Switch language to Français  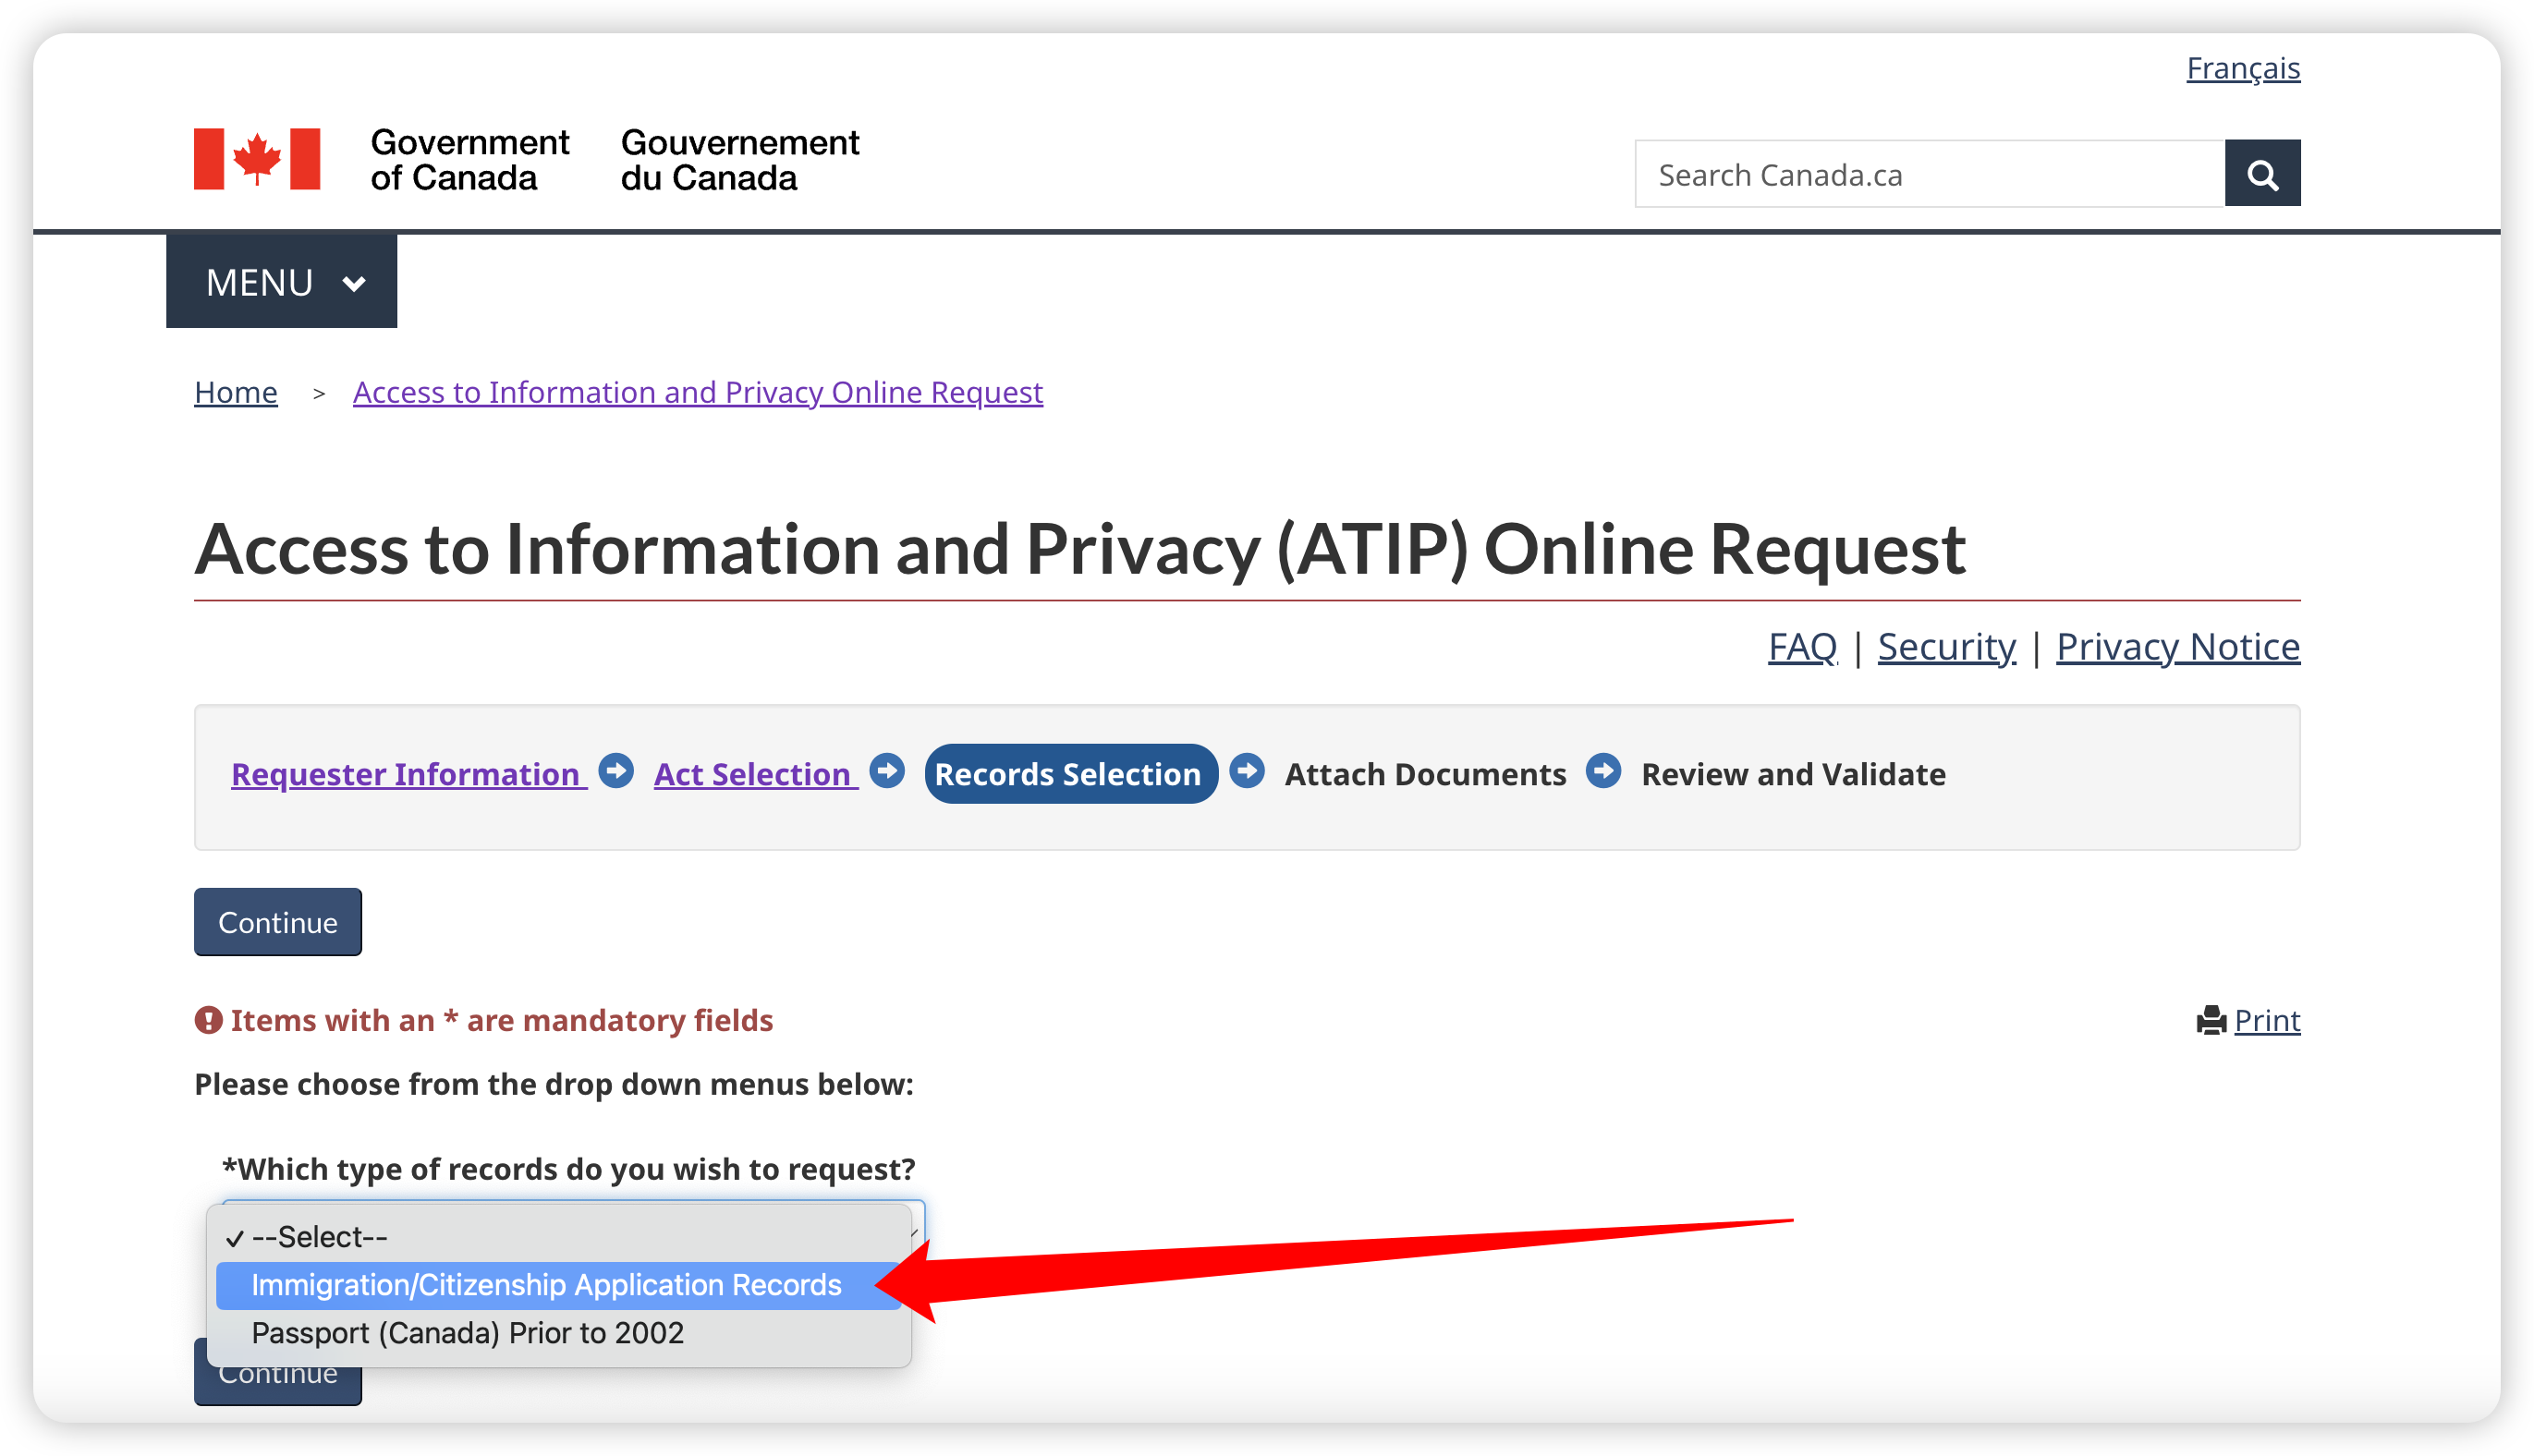pos(2243,68)
